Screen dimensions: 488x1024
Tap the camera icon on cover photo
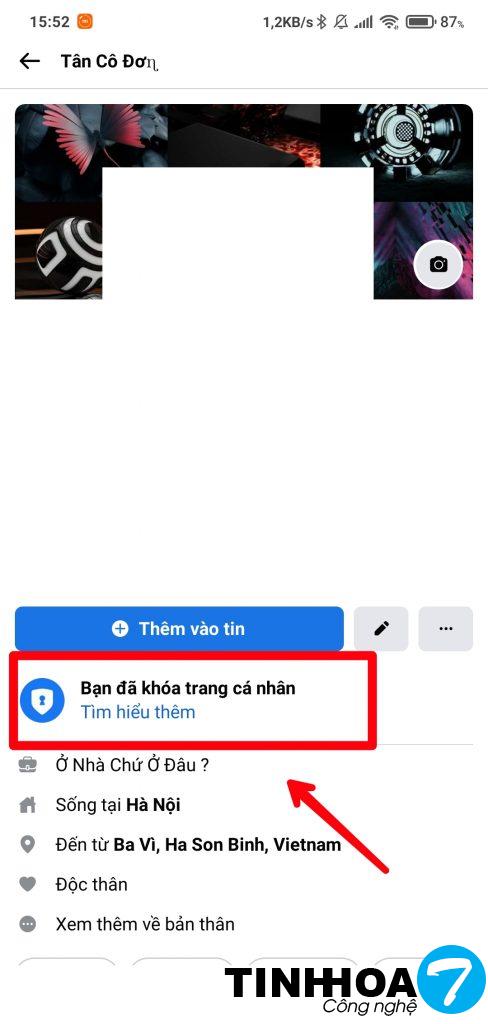tap(438, 264)
